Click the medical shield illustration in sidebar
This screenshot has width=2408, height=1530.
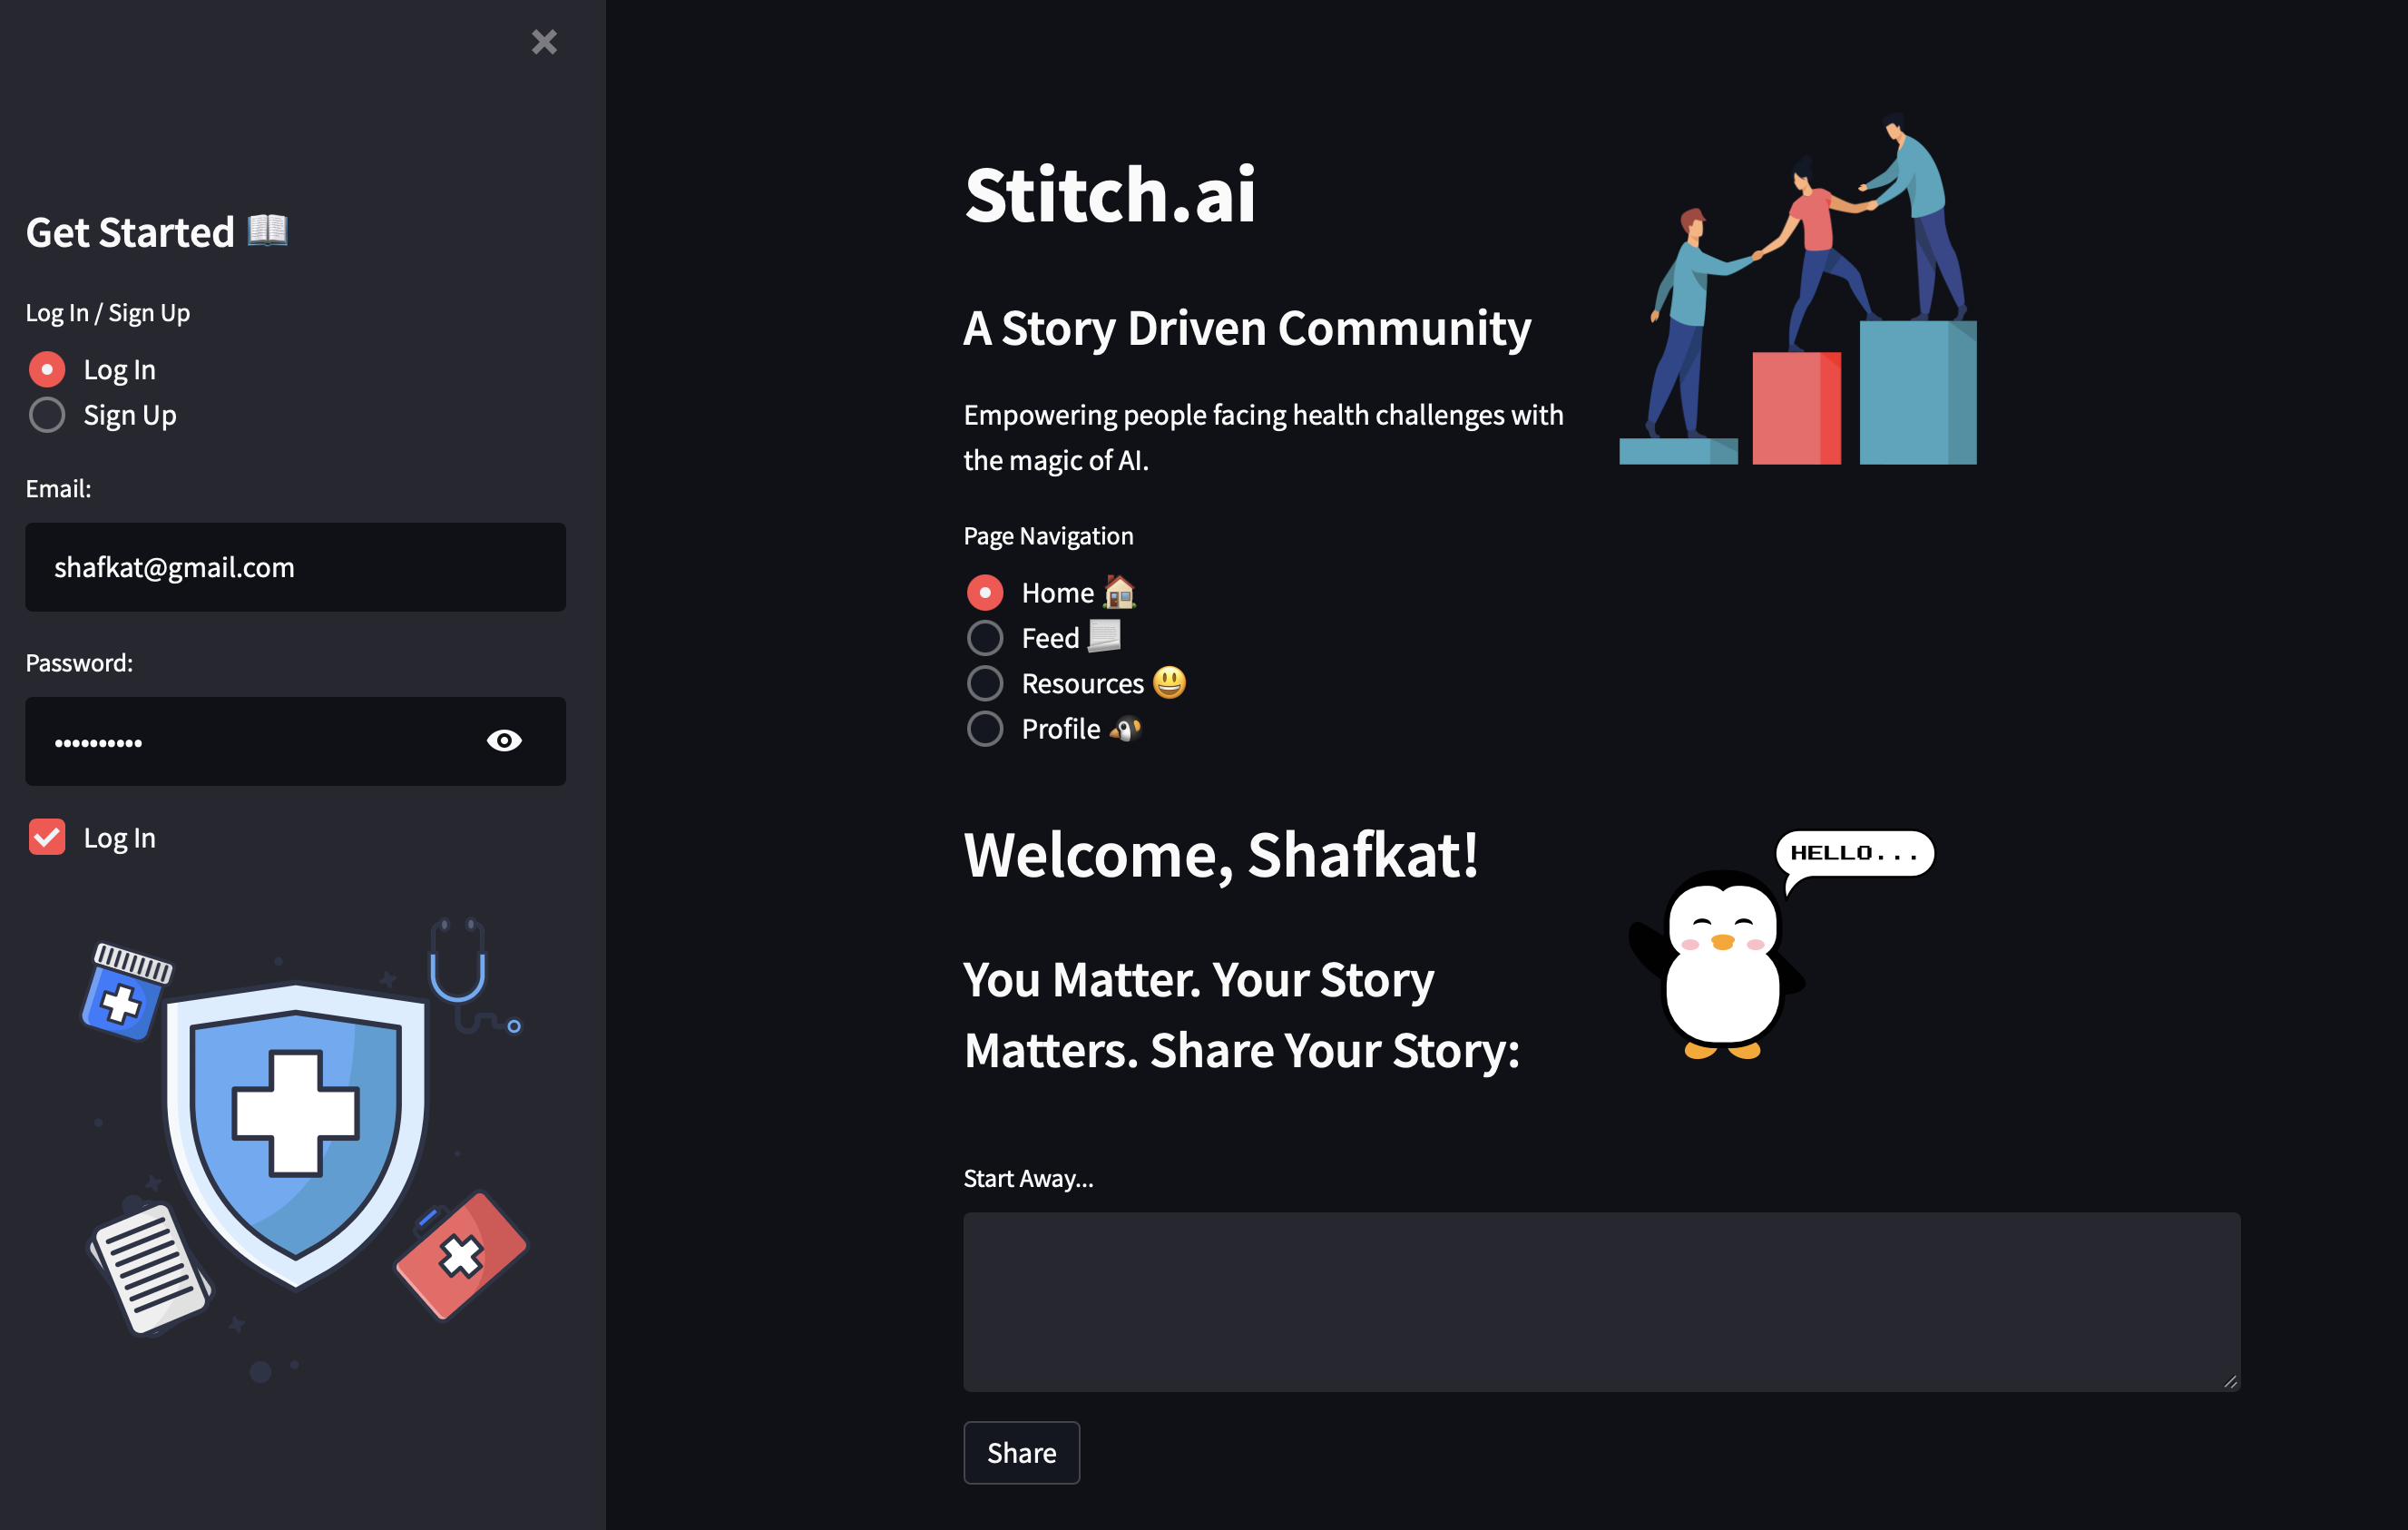[x=296, y=1135]
